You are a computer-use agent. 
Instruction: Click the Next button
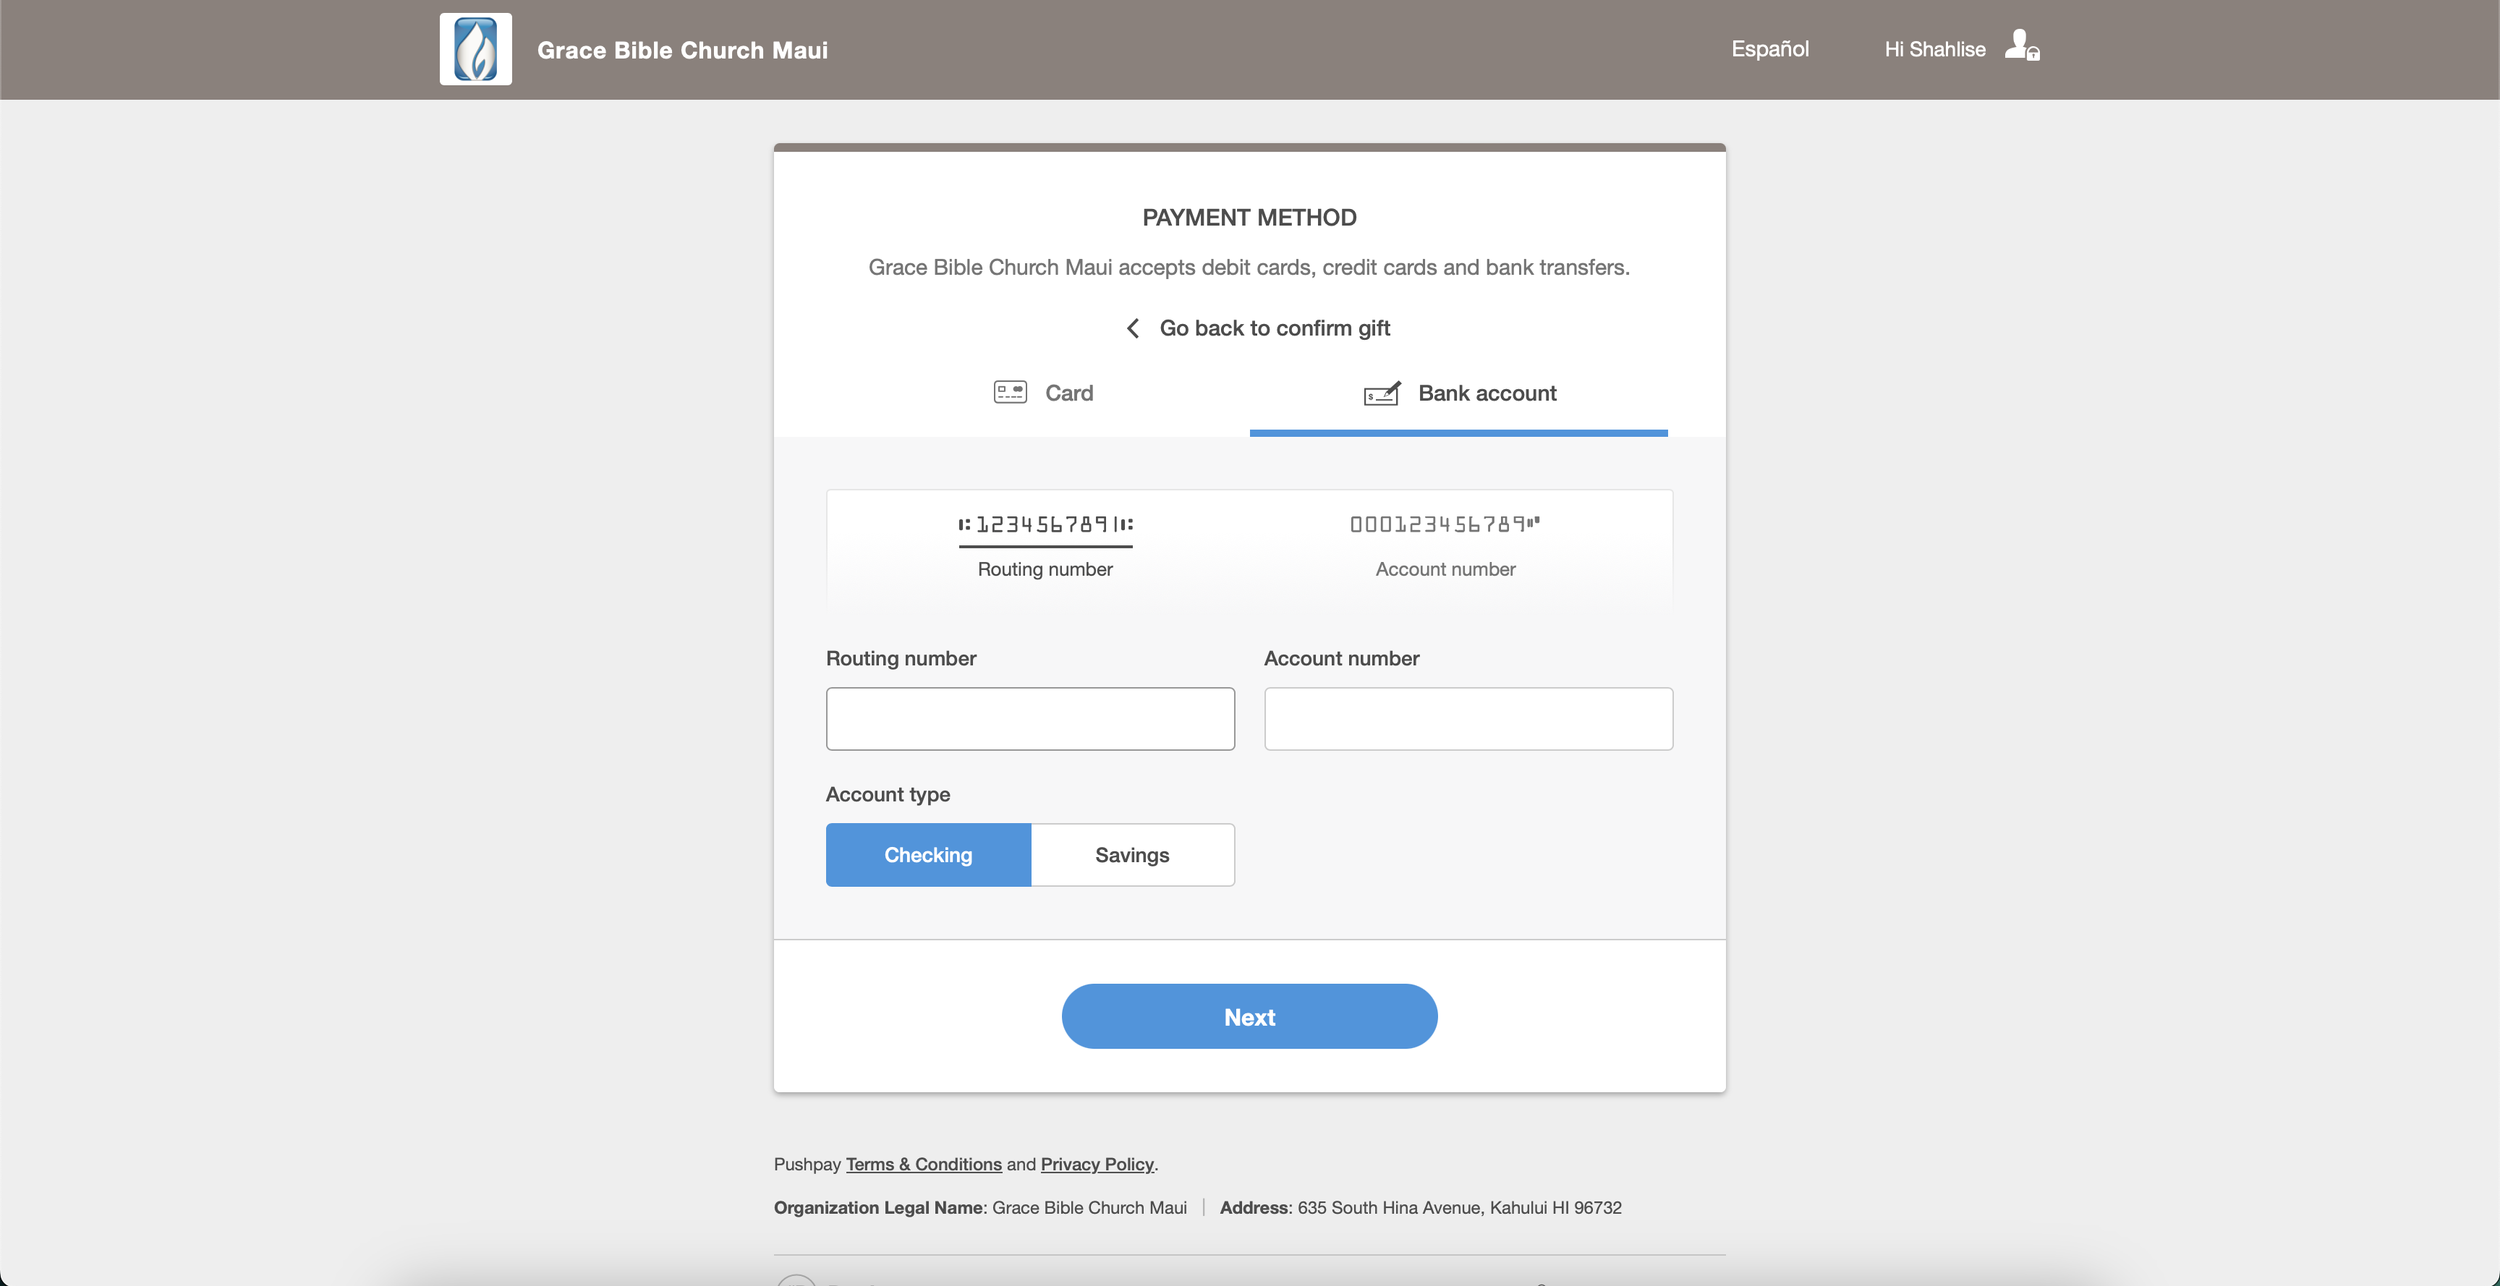tap(1250, 1016)
